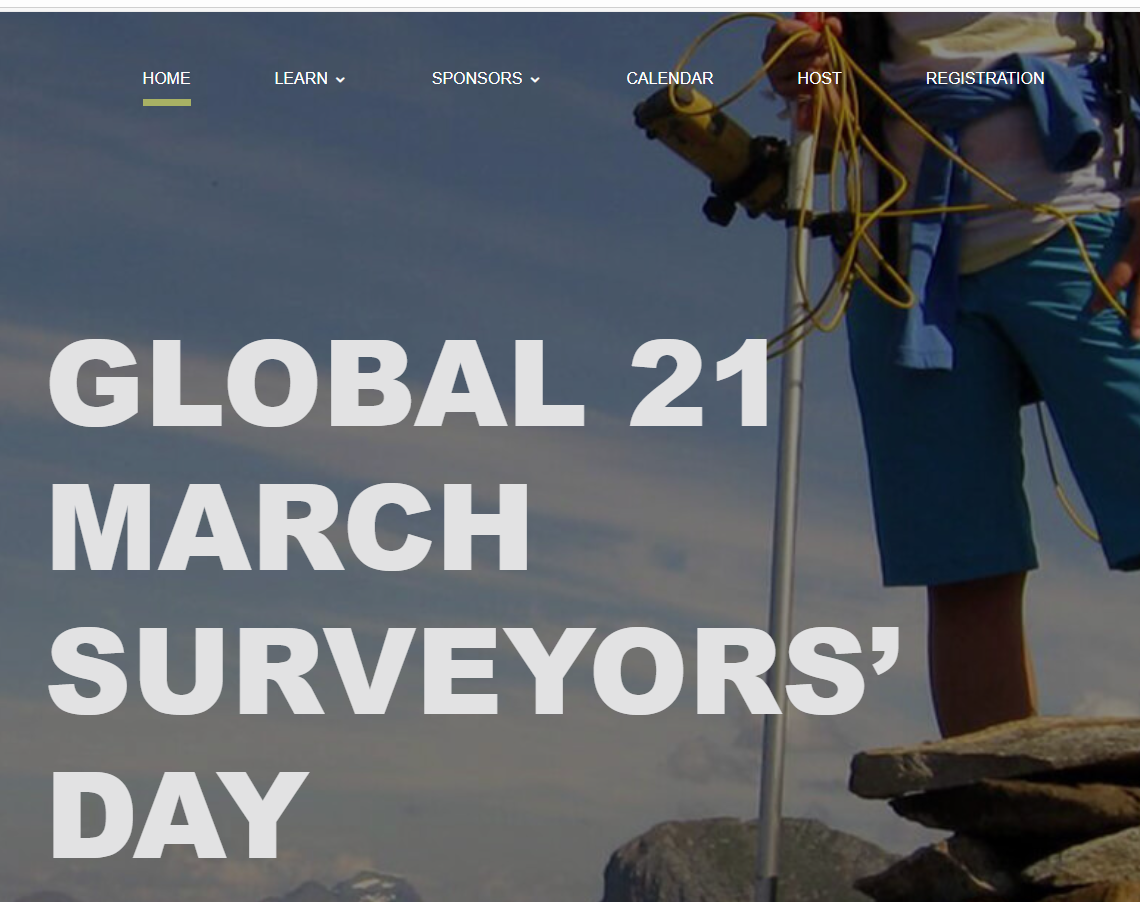
Task: Click the number 21 in the headline
Action: point(702,386)
